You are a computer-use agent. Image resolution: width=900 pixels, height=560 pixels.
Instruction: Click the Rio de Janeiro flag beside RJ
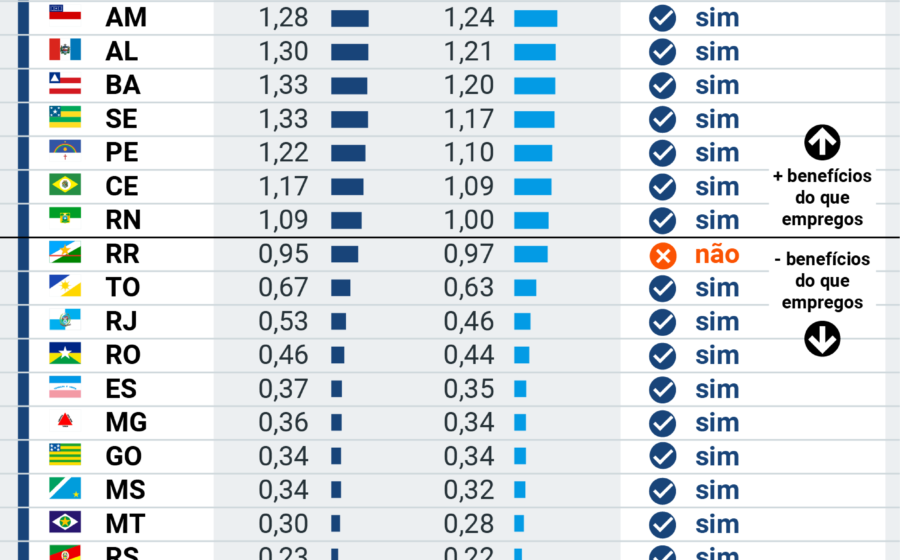click(x=65, y=319)
